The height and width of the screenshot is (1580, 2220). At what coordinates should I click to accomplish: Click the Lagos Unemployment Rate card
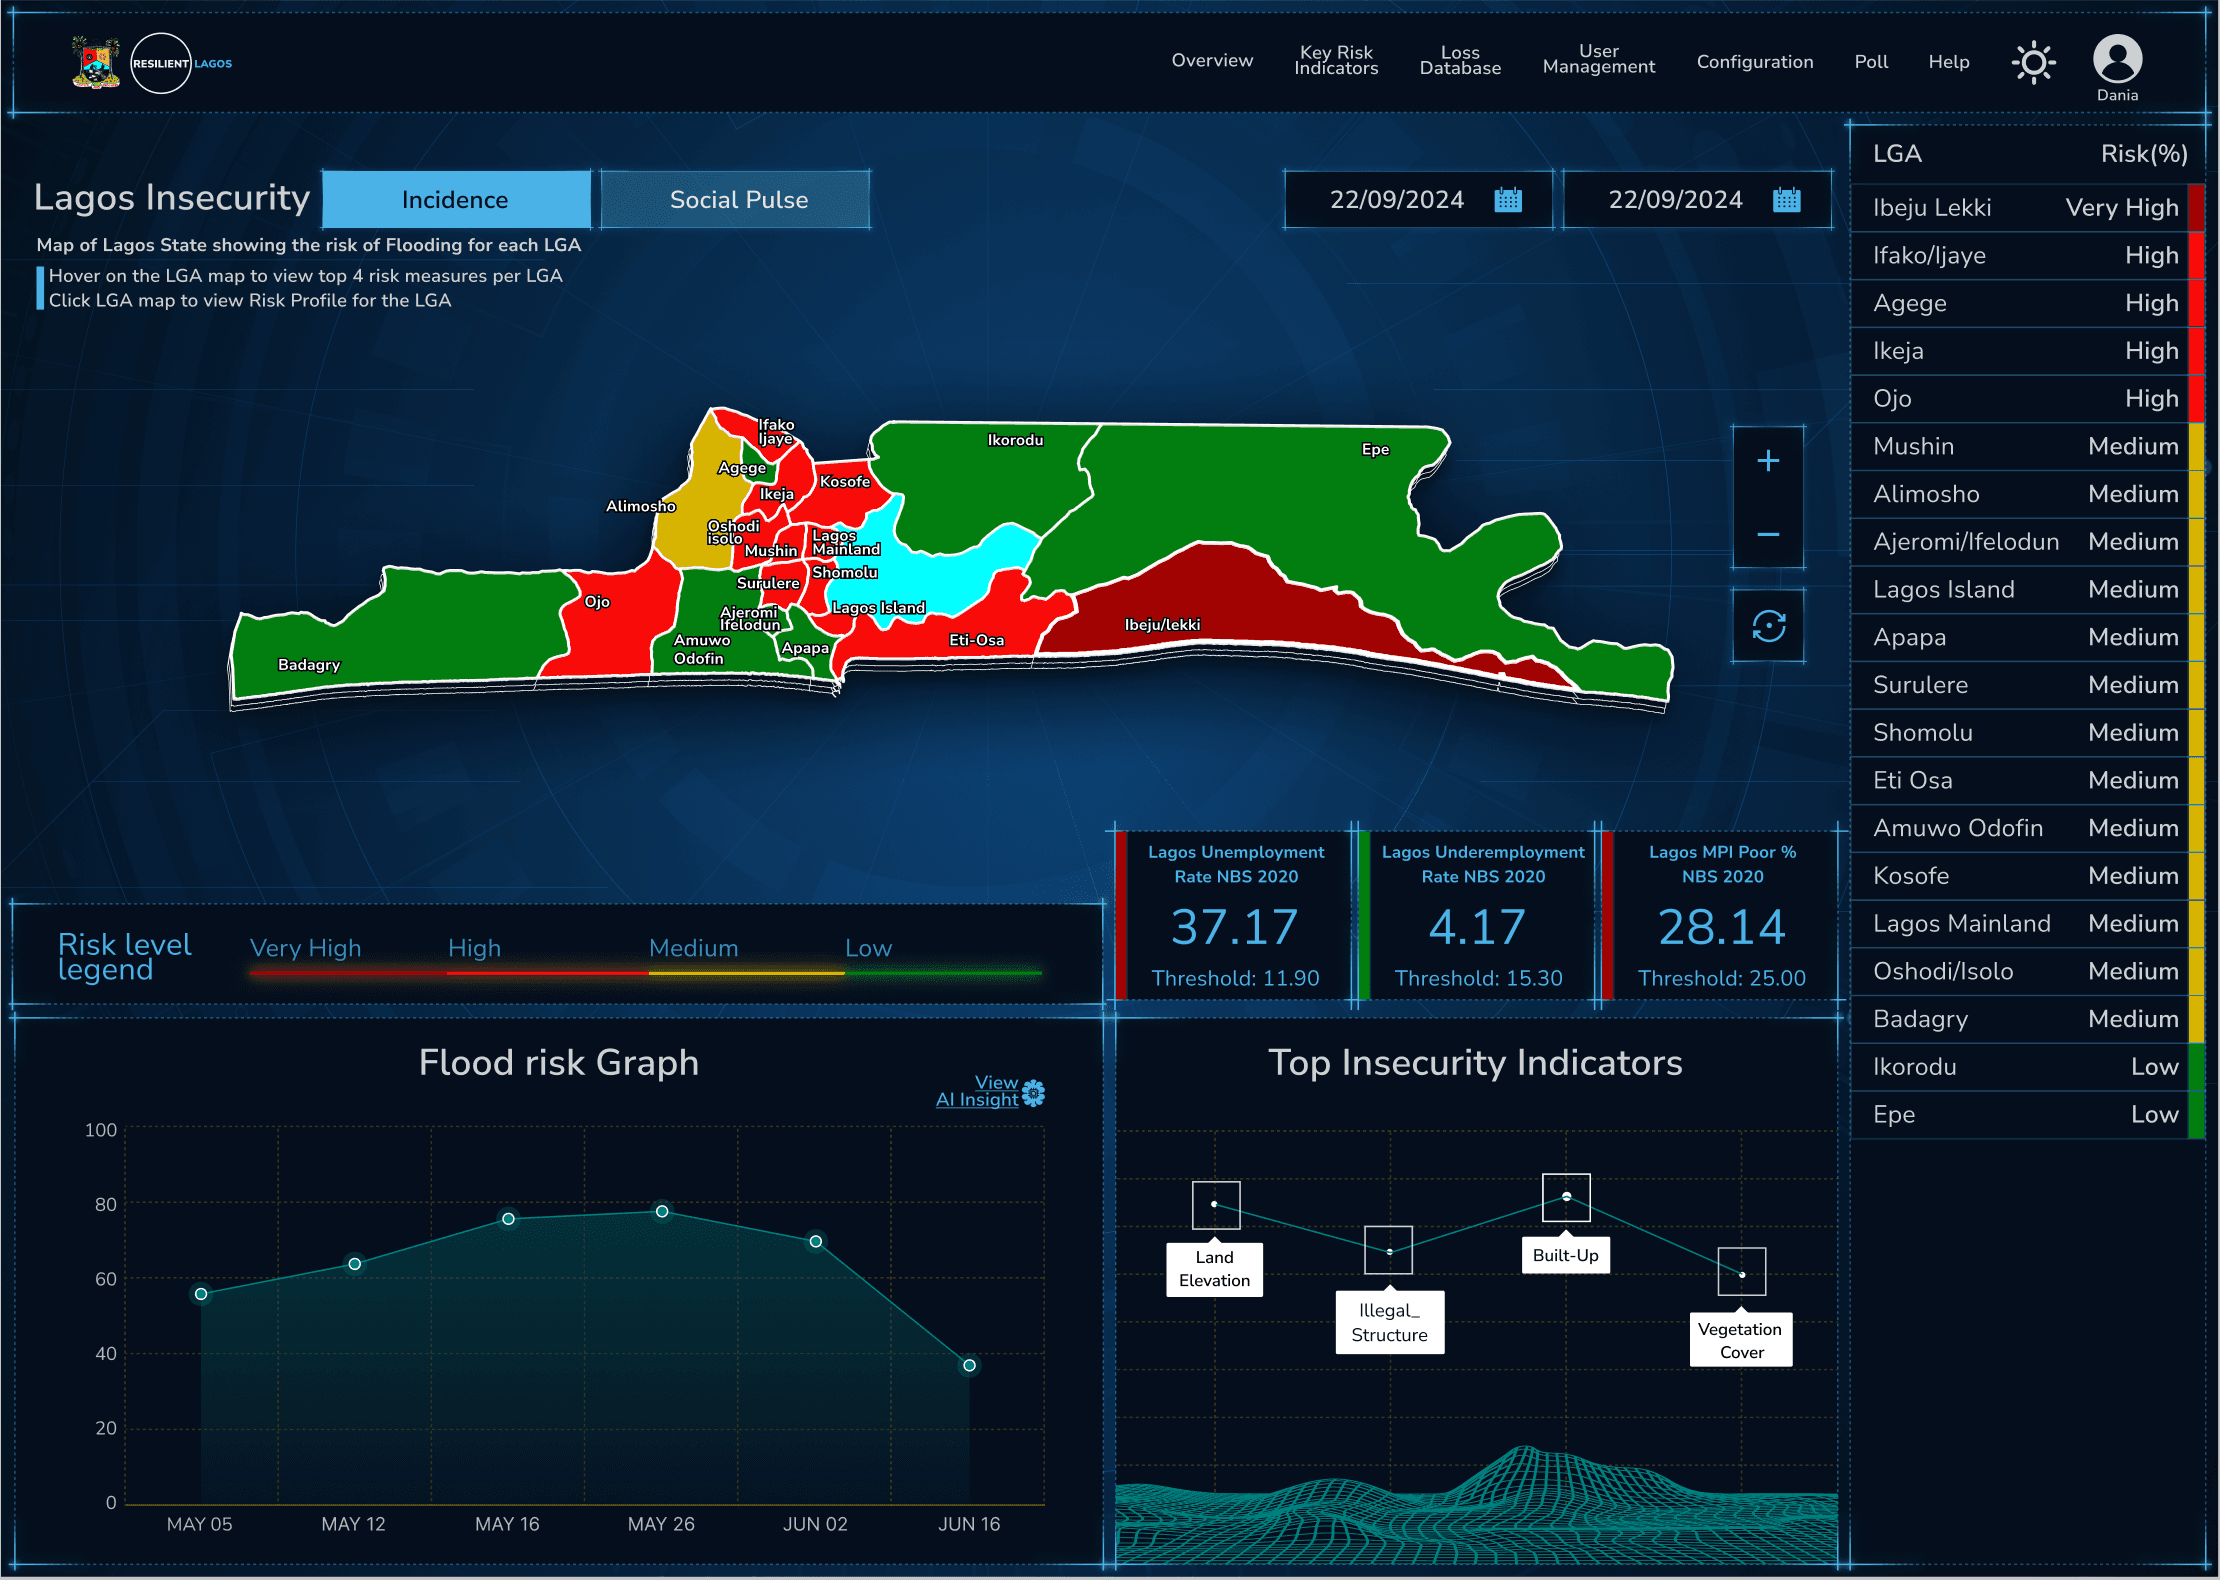(1233, 915)
